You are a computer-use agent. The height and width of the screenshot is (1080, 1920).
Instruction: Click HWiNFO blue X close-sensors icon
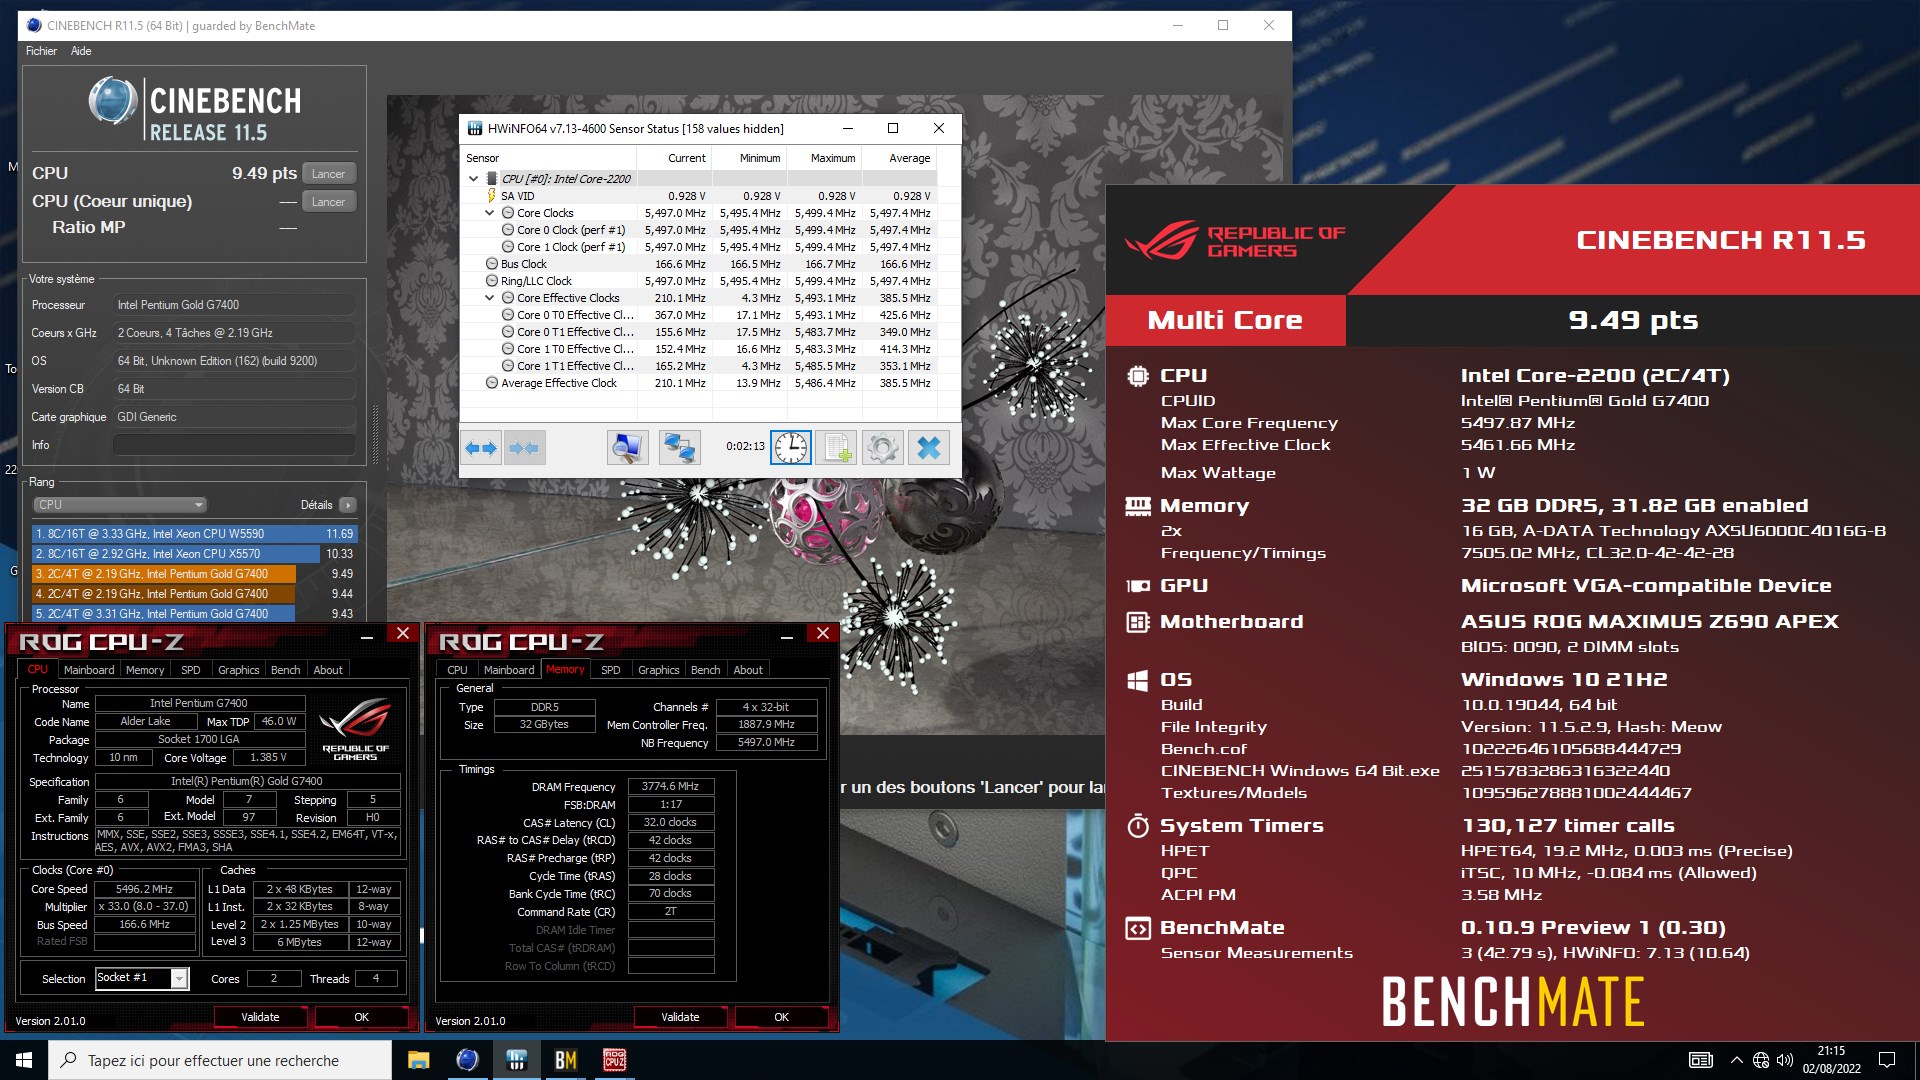coord(928,448)
